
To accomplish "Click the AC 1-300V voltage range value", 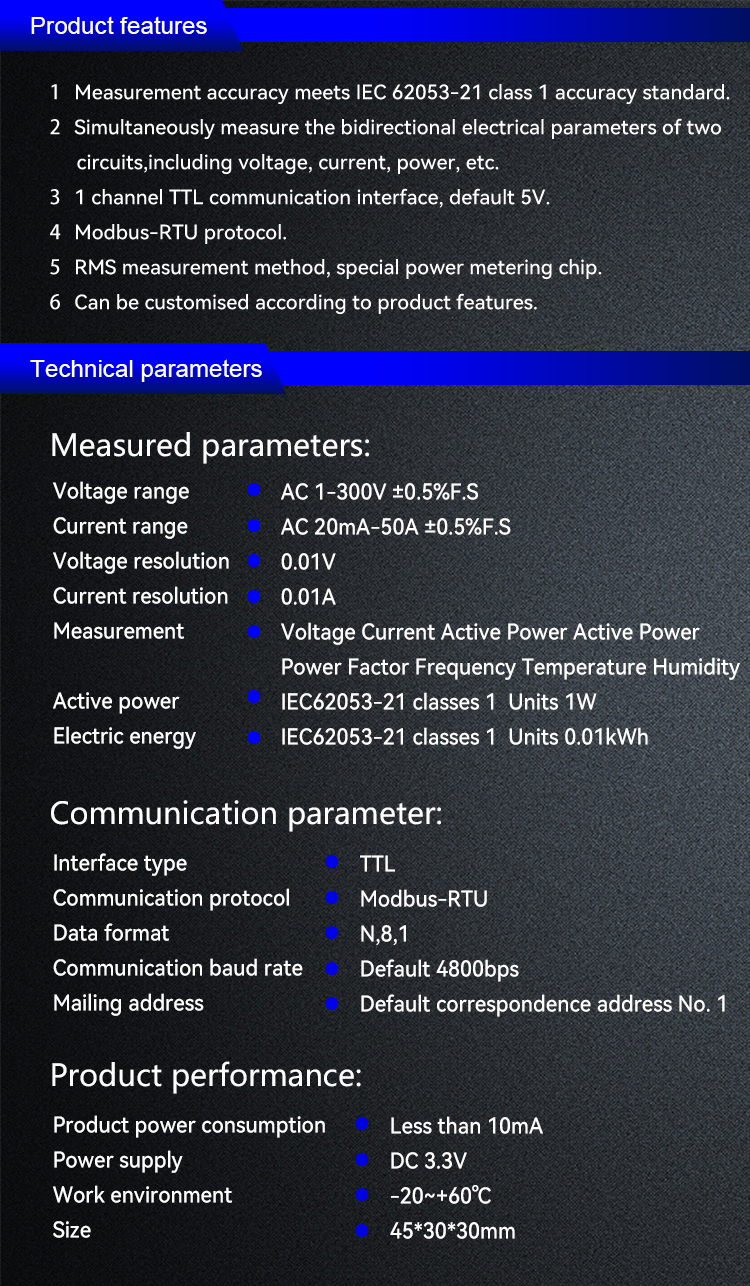I will 379,492.
